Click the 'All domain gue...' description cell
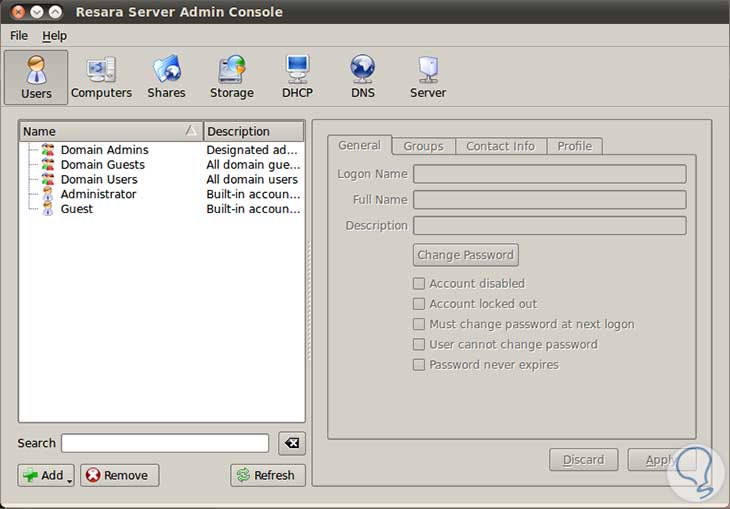Screen dimensions: 730x509 click(254, 164)
